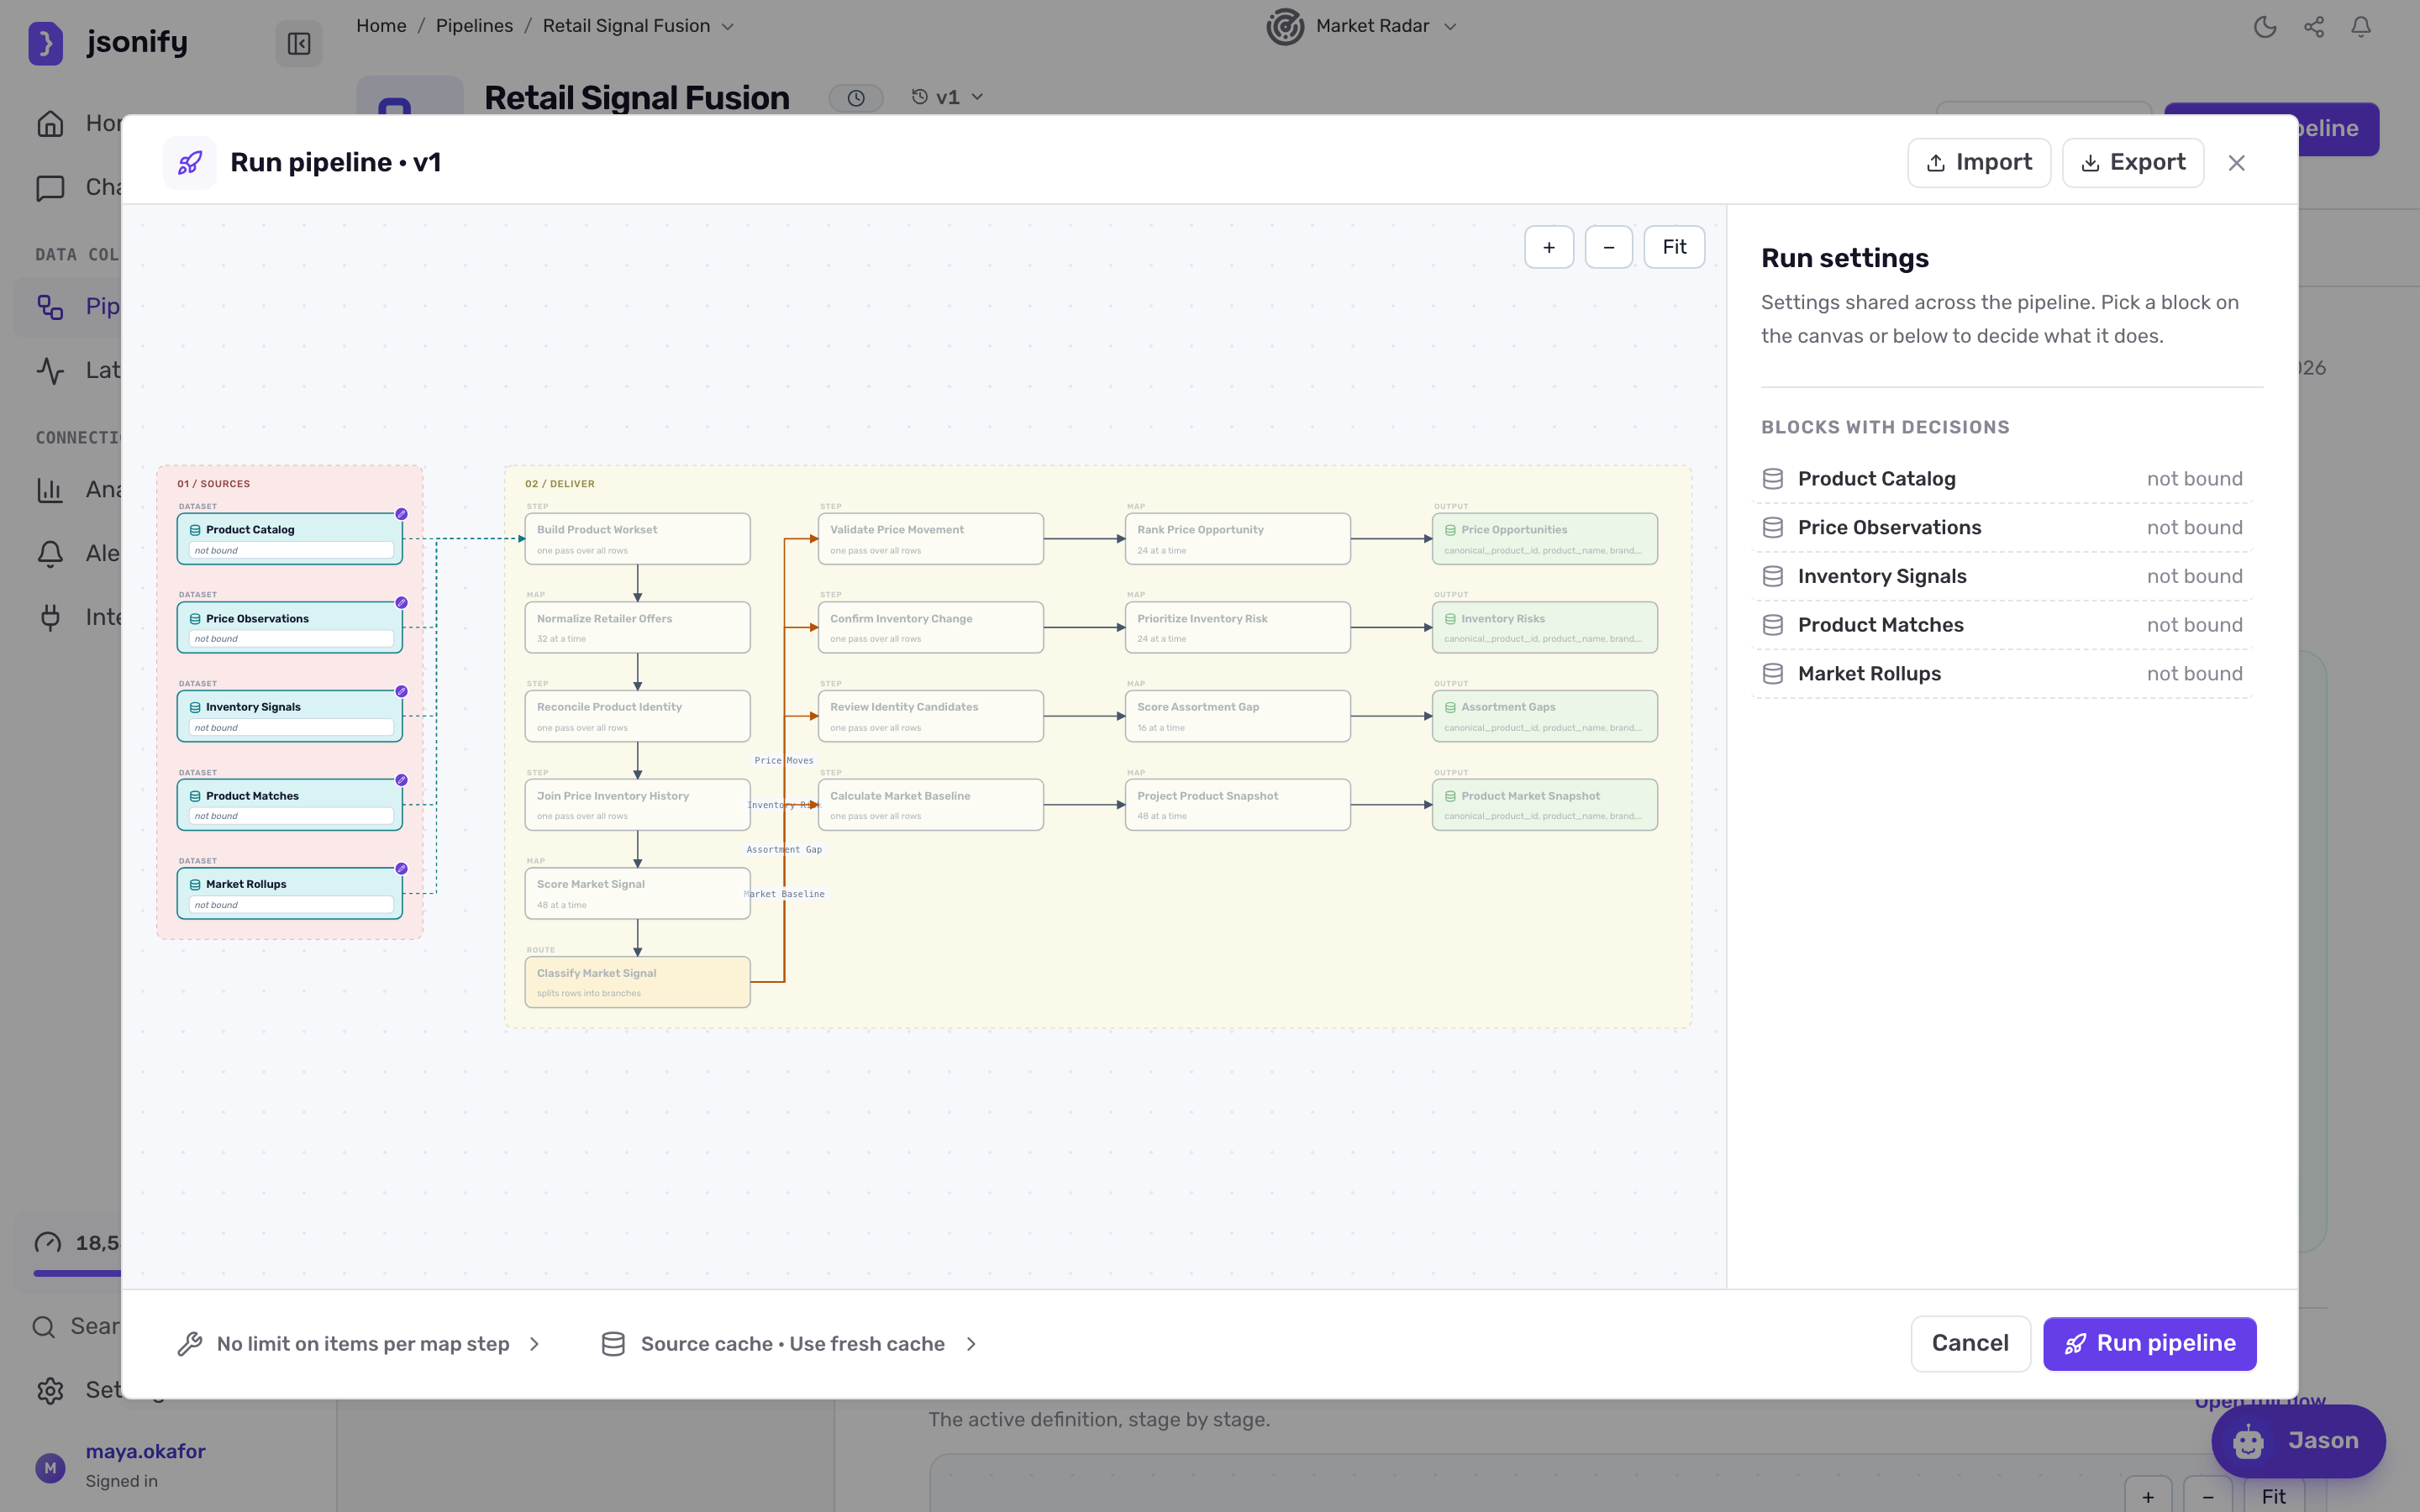The image size is (2420, 1512).
Task: Click the Price Opportunities output node
Action: (x=1545, y=539)
